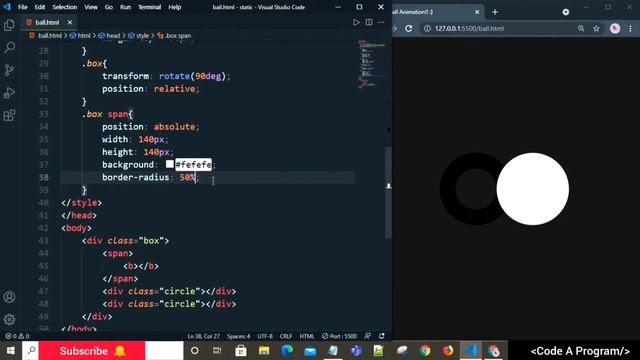Click the html breadcrumb segment
This screenshot has width=640, height=360.
pyautogui.click(x=83, y=36)
